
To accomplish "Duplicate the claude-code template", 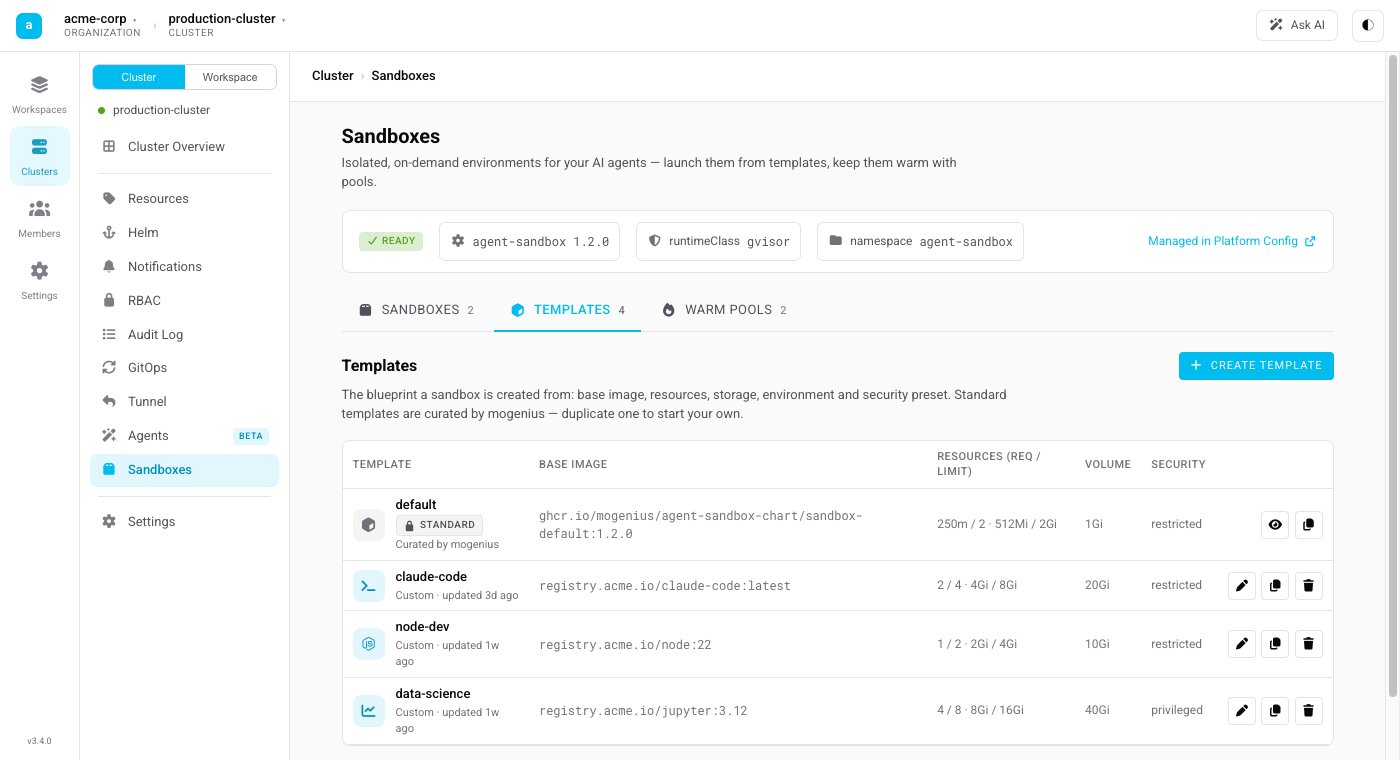I will [x=1275, y=586].
